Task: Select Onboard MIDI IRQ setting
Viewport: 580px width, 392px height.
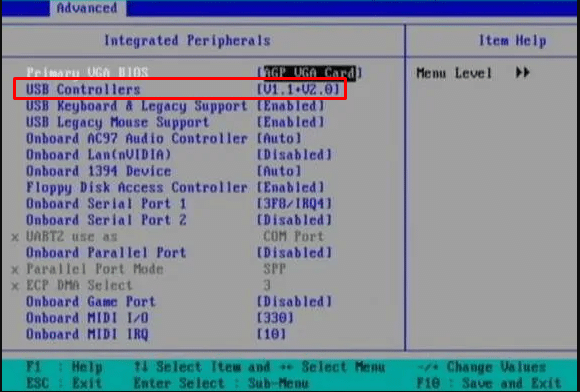Action: click(x=87, y=334)
